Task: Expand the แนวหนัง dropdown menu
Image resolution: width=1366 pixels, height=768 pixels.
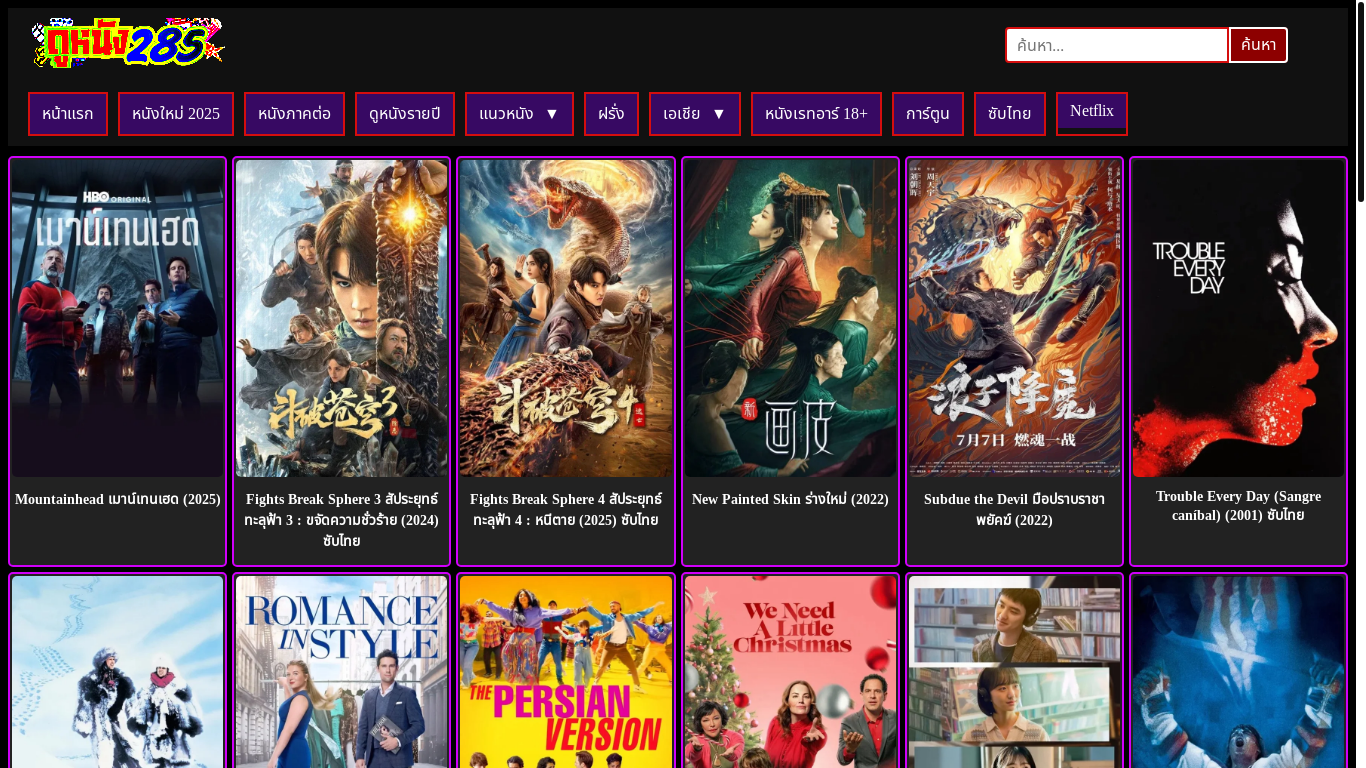Action: 519,114
